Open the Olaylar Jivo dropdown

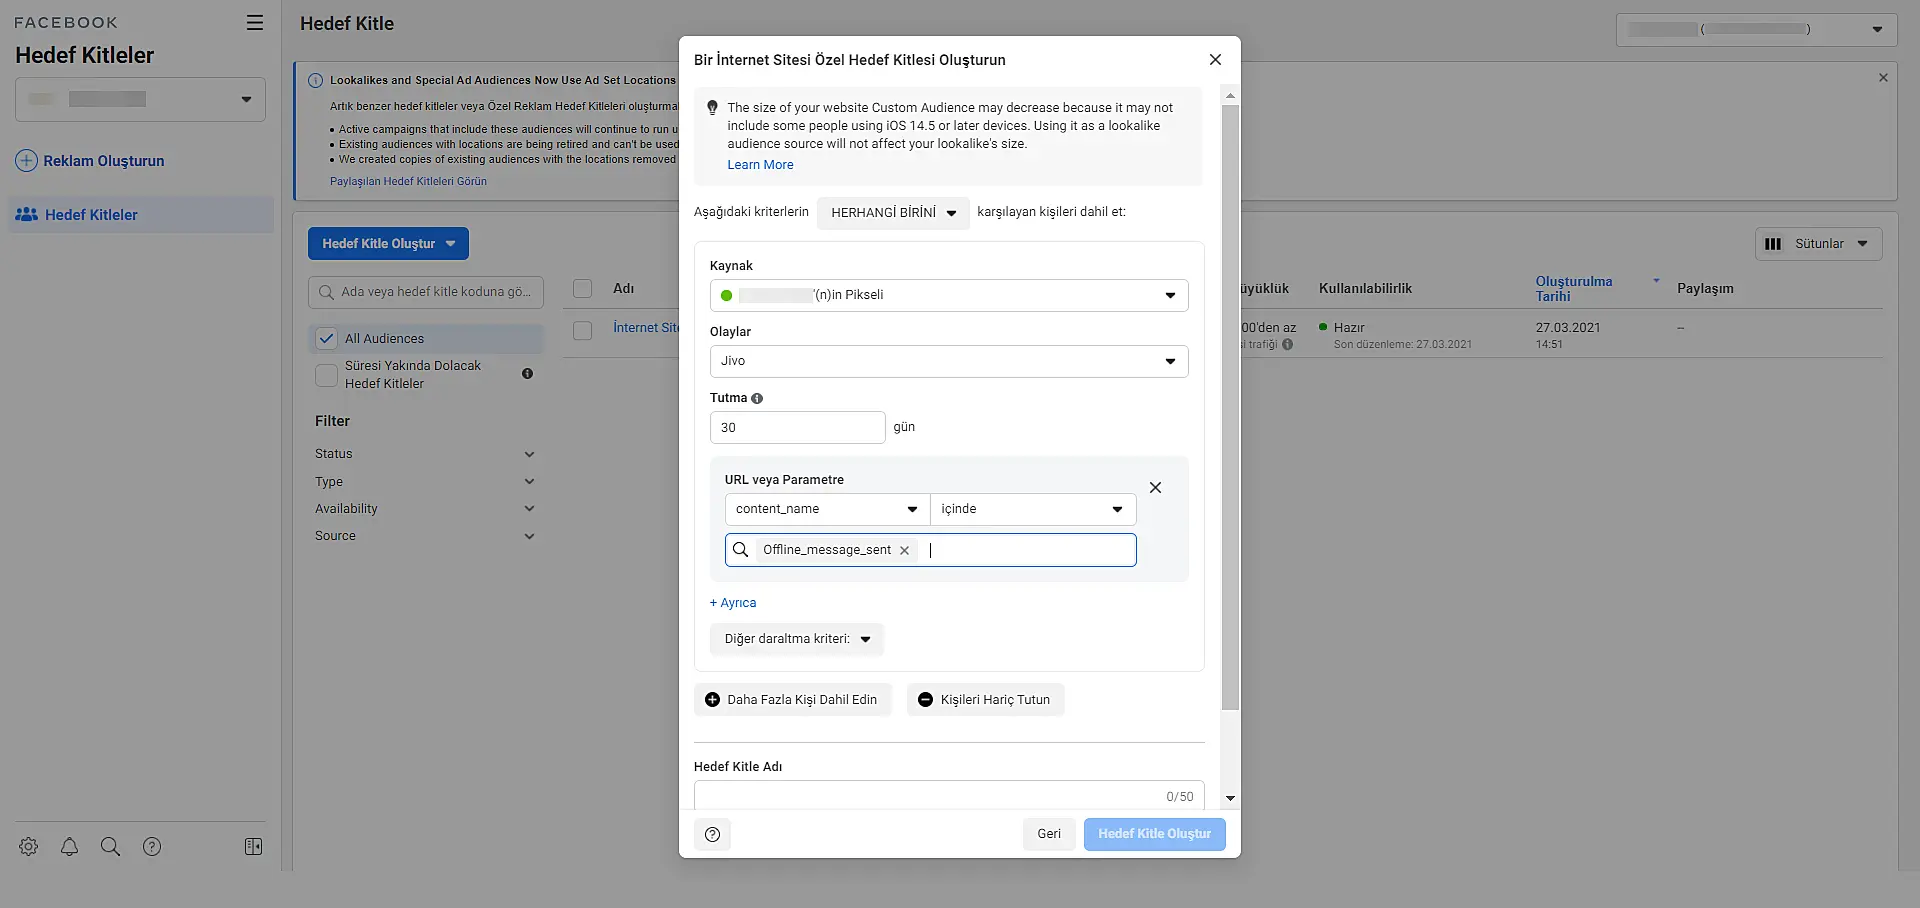click(948, 361)
